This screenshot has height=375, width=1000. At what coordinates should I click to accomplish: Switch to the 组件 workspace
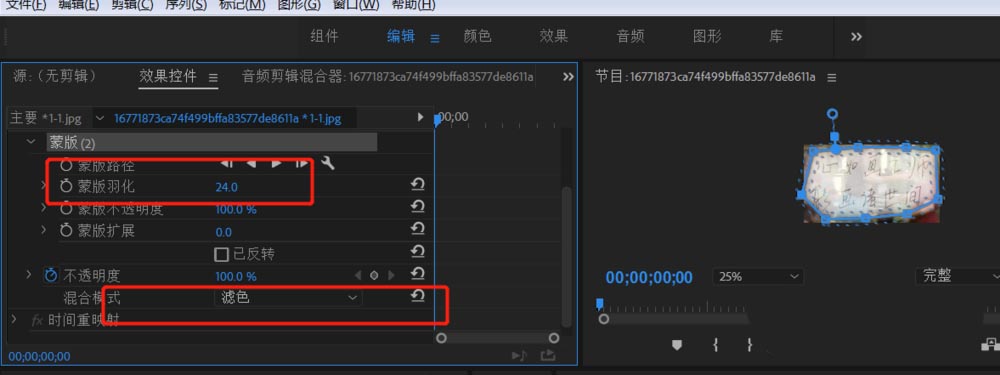click(x=324, y=37)
